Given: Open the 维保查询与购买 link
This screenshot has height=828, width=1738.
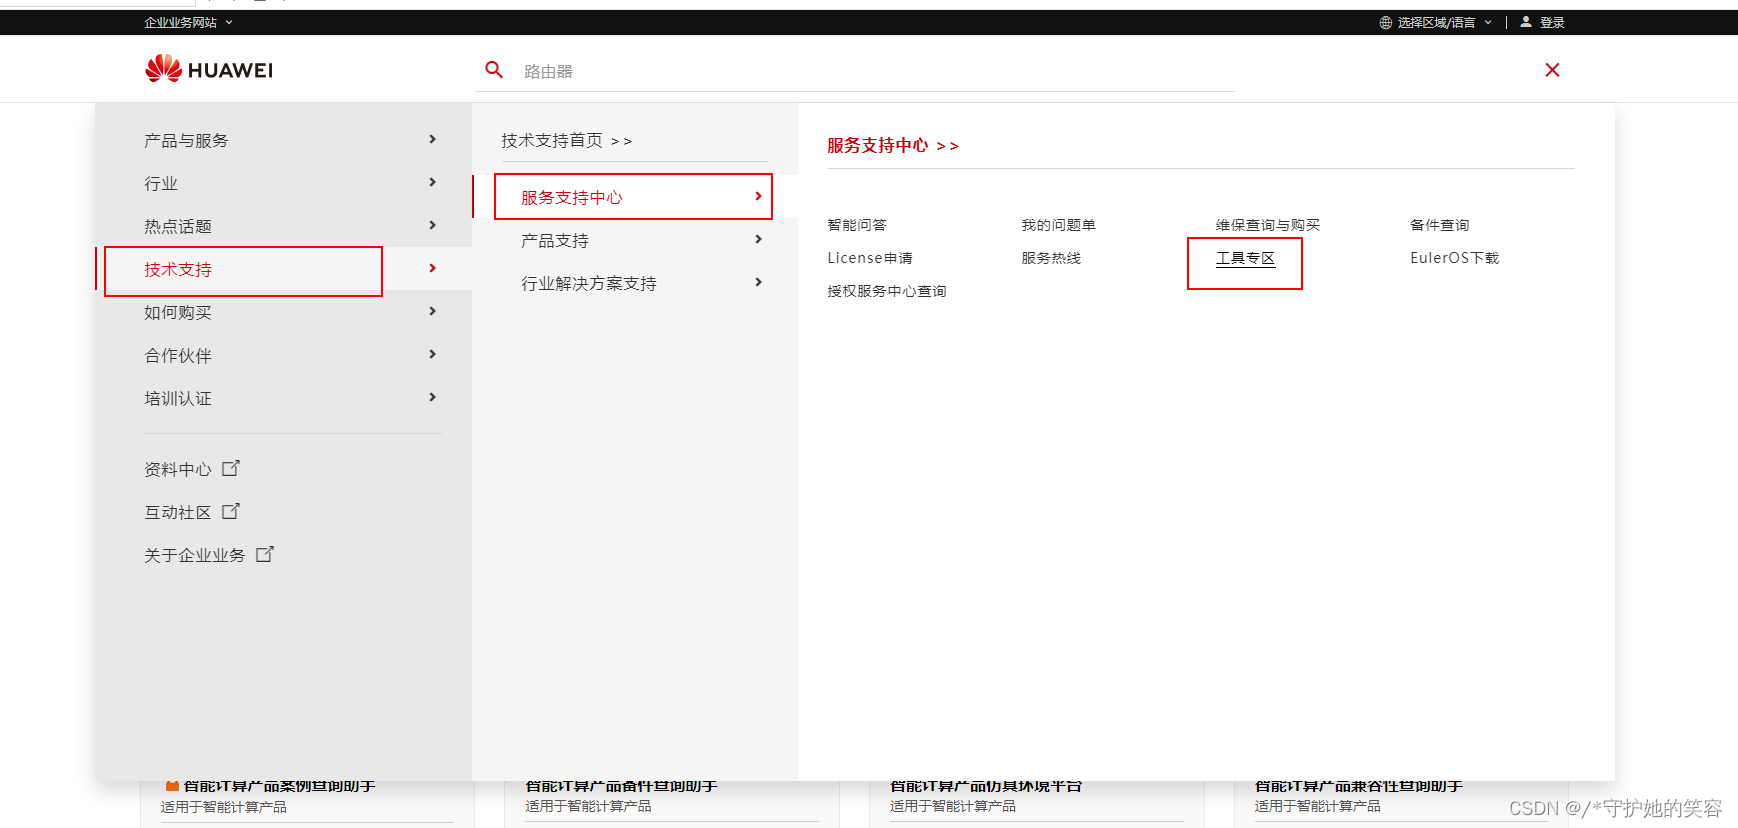Looking at the screenshot, I should (1268, 225).
